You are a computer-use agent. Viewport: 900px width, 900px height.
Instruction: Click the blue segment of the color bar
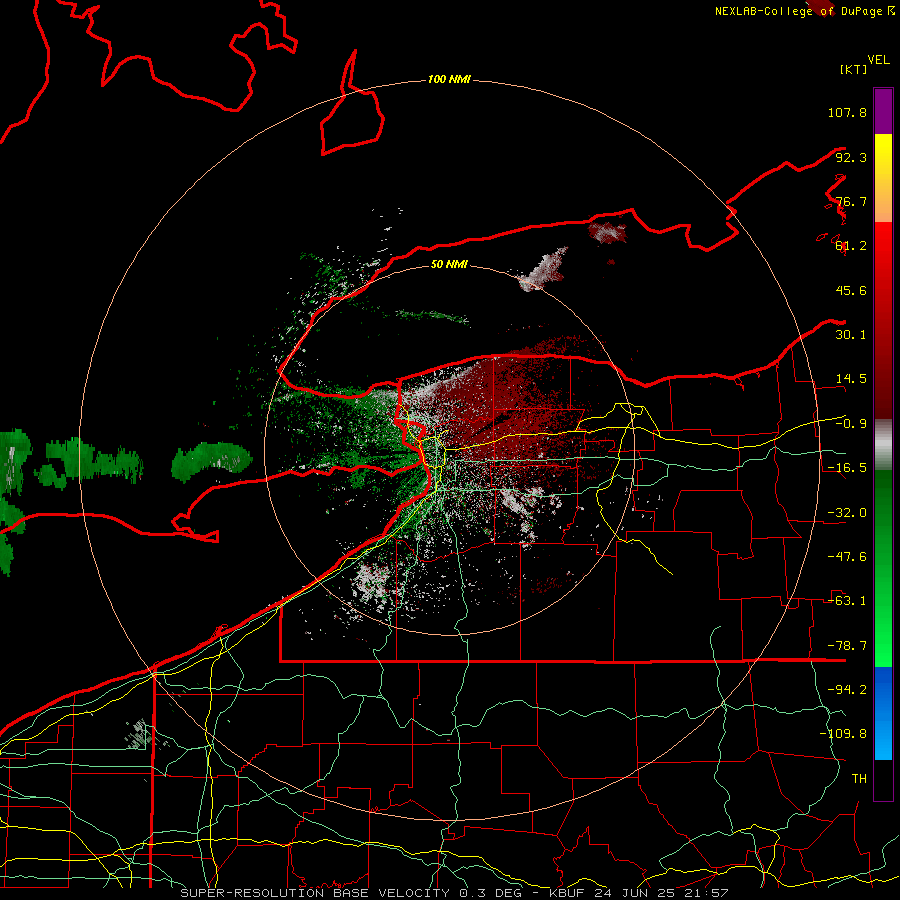pyautogui.click(x=883, y=713)
